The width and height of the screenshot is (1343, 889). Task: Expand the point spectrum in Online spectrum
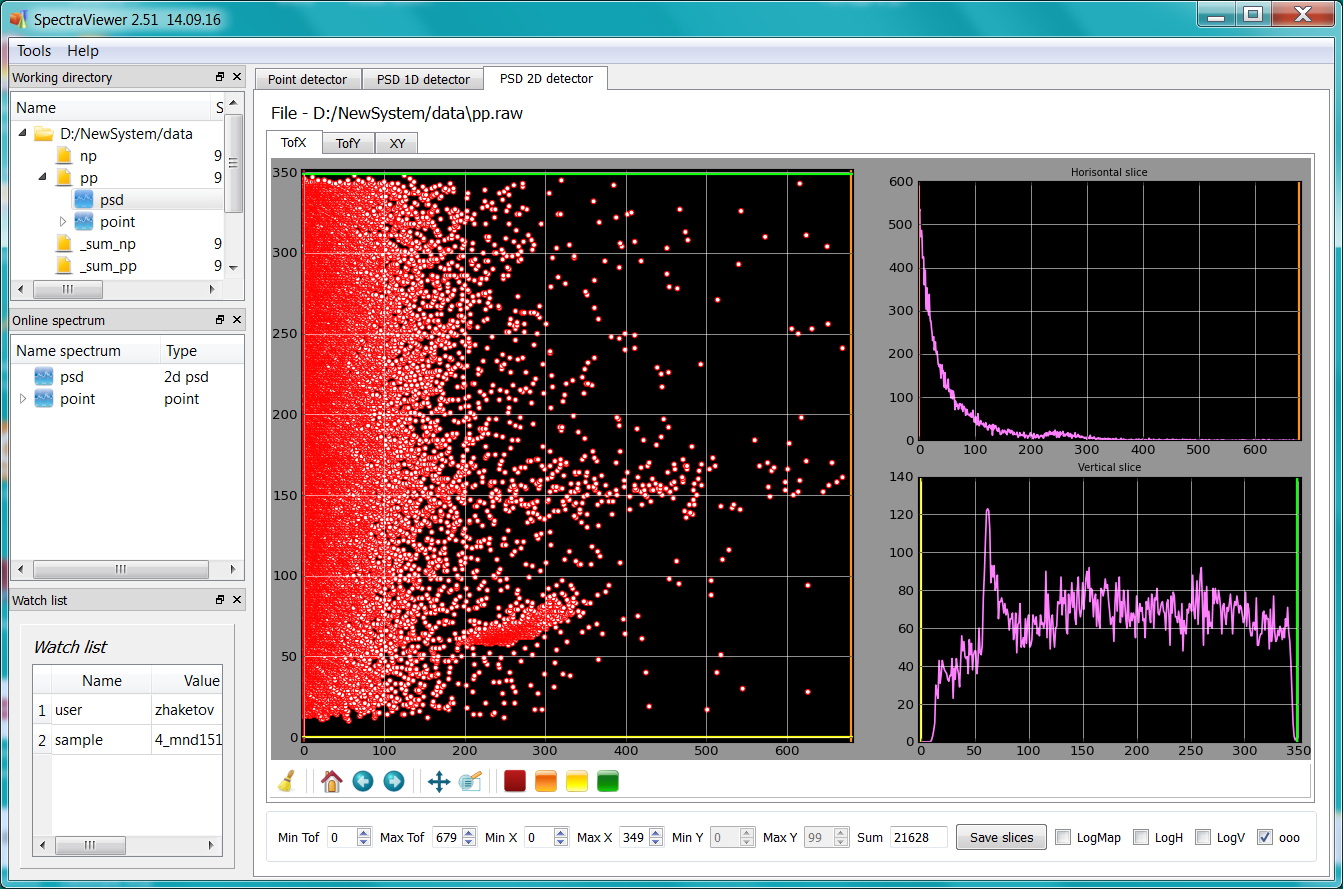pyautogui.click(x=24, y=399)
